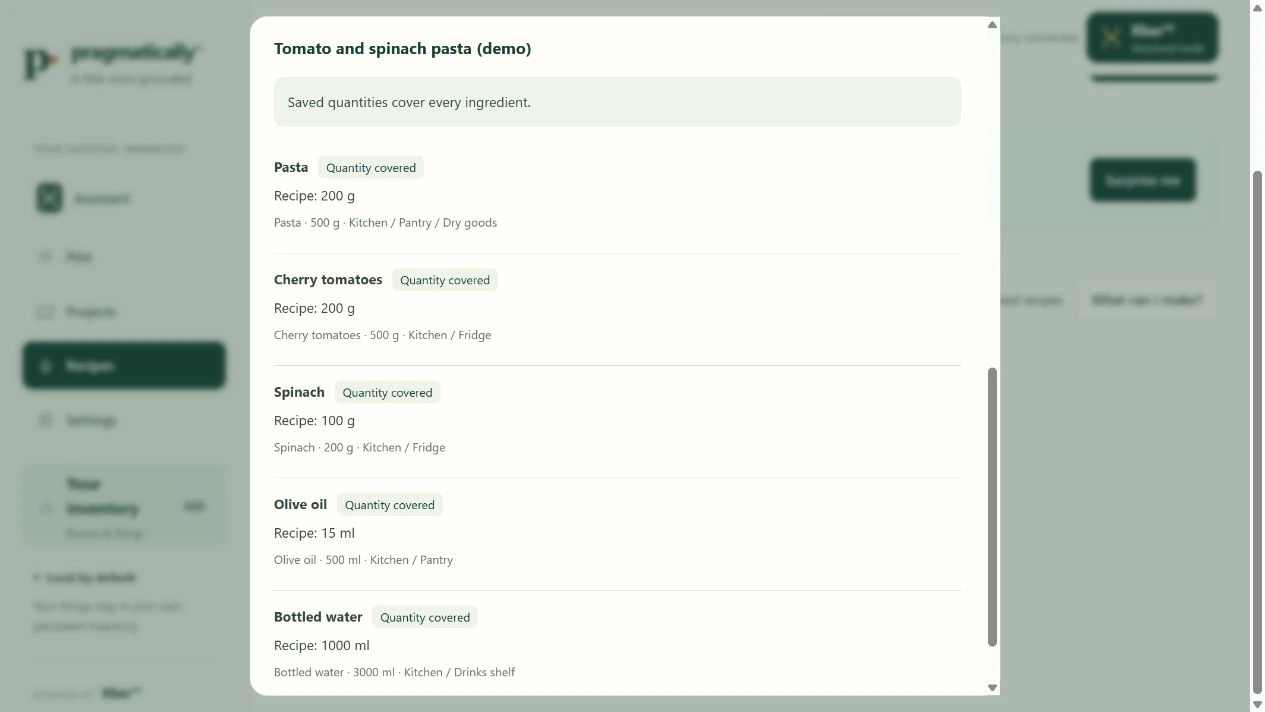Screen dimensions: 1265x712
Task: Click 'Recipe: 100 g' under Spinach
Action: click(x=314, y=421)
